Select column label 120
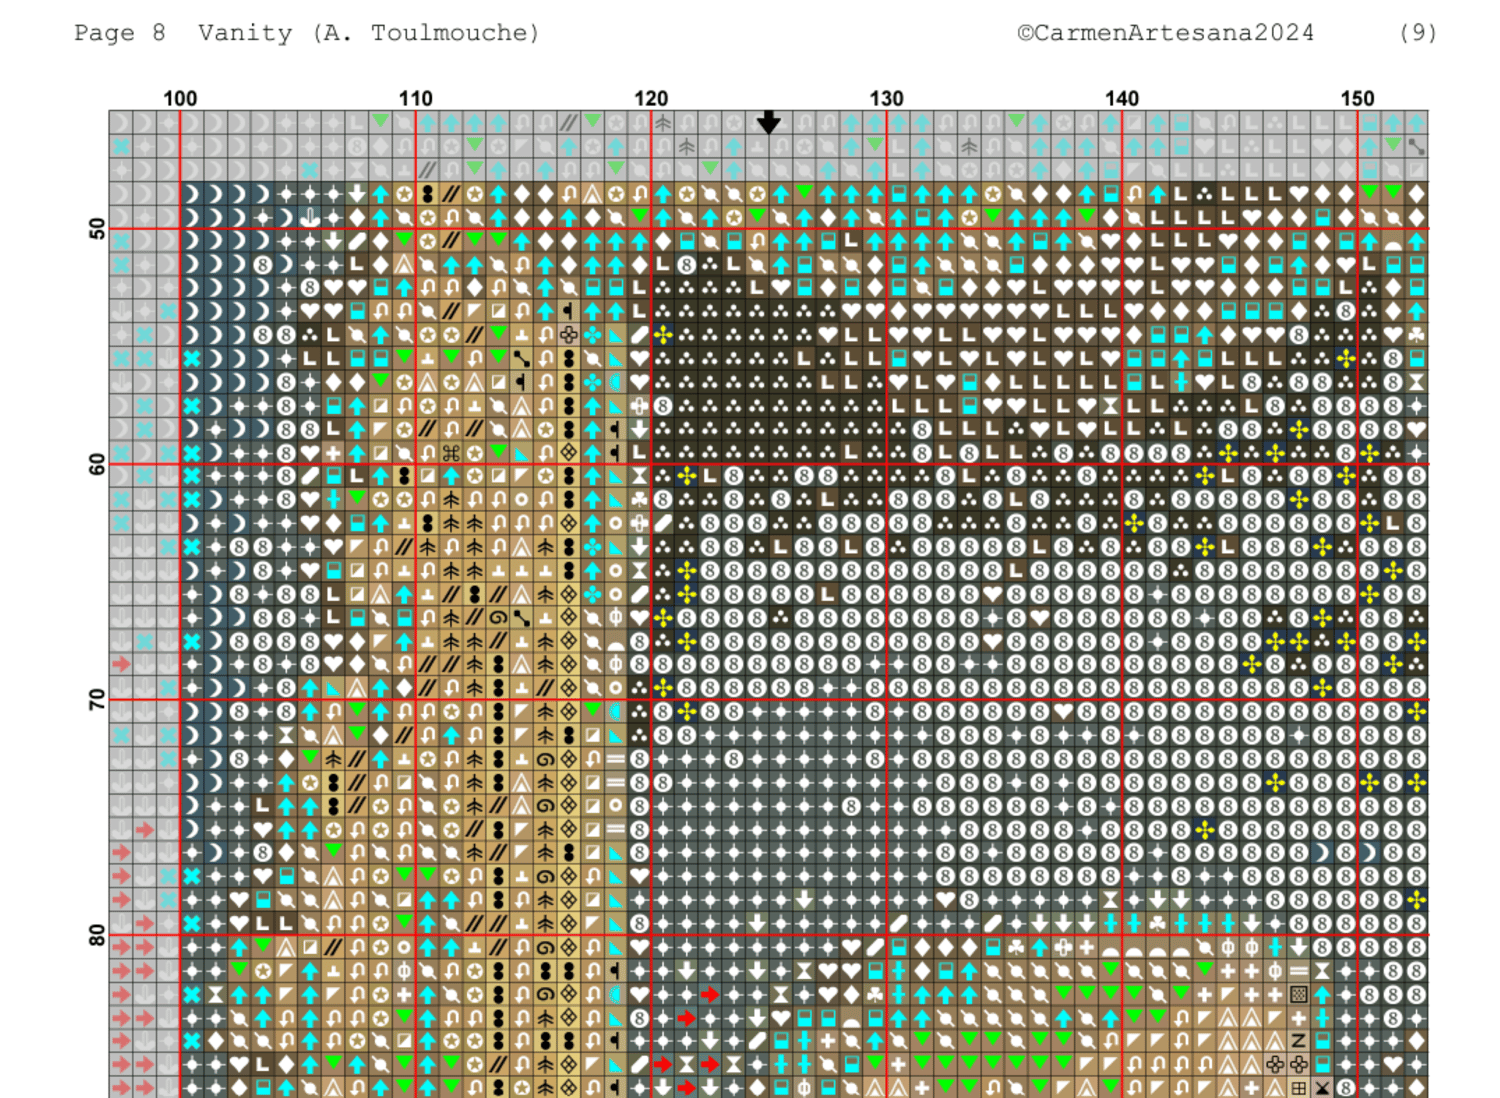The width and height of the screenshot is (1500, 1098). coord(651,98)
